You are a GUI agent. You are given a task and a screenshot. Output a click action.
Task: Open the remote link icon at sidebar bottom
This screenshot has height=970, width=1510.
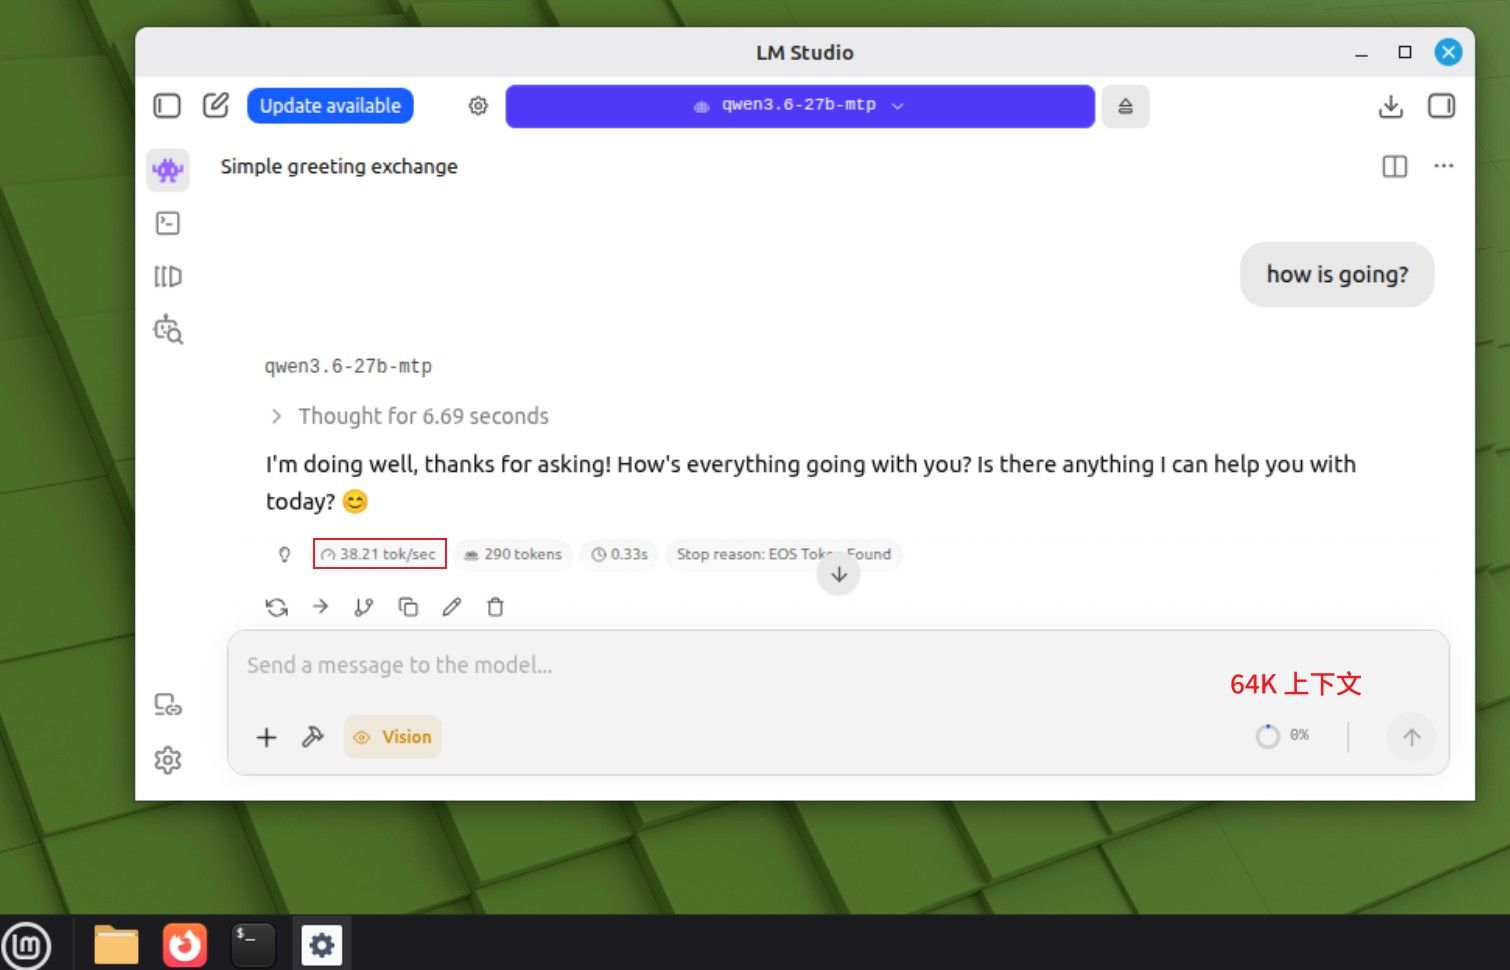coord(168,705)
